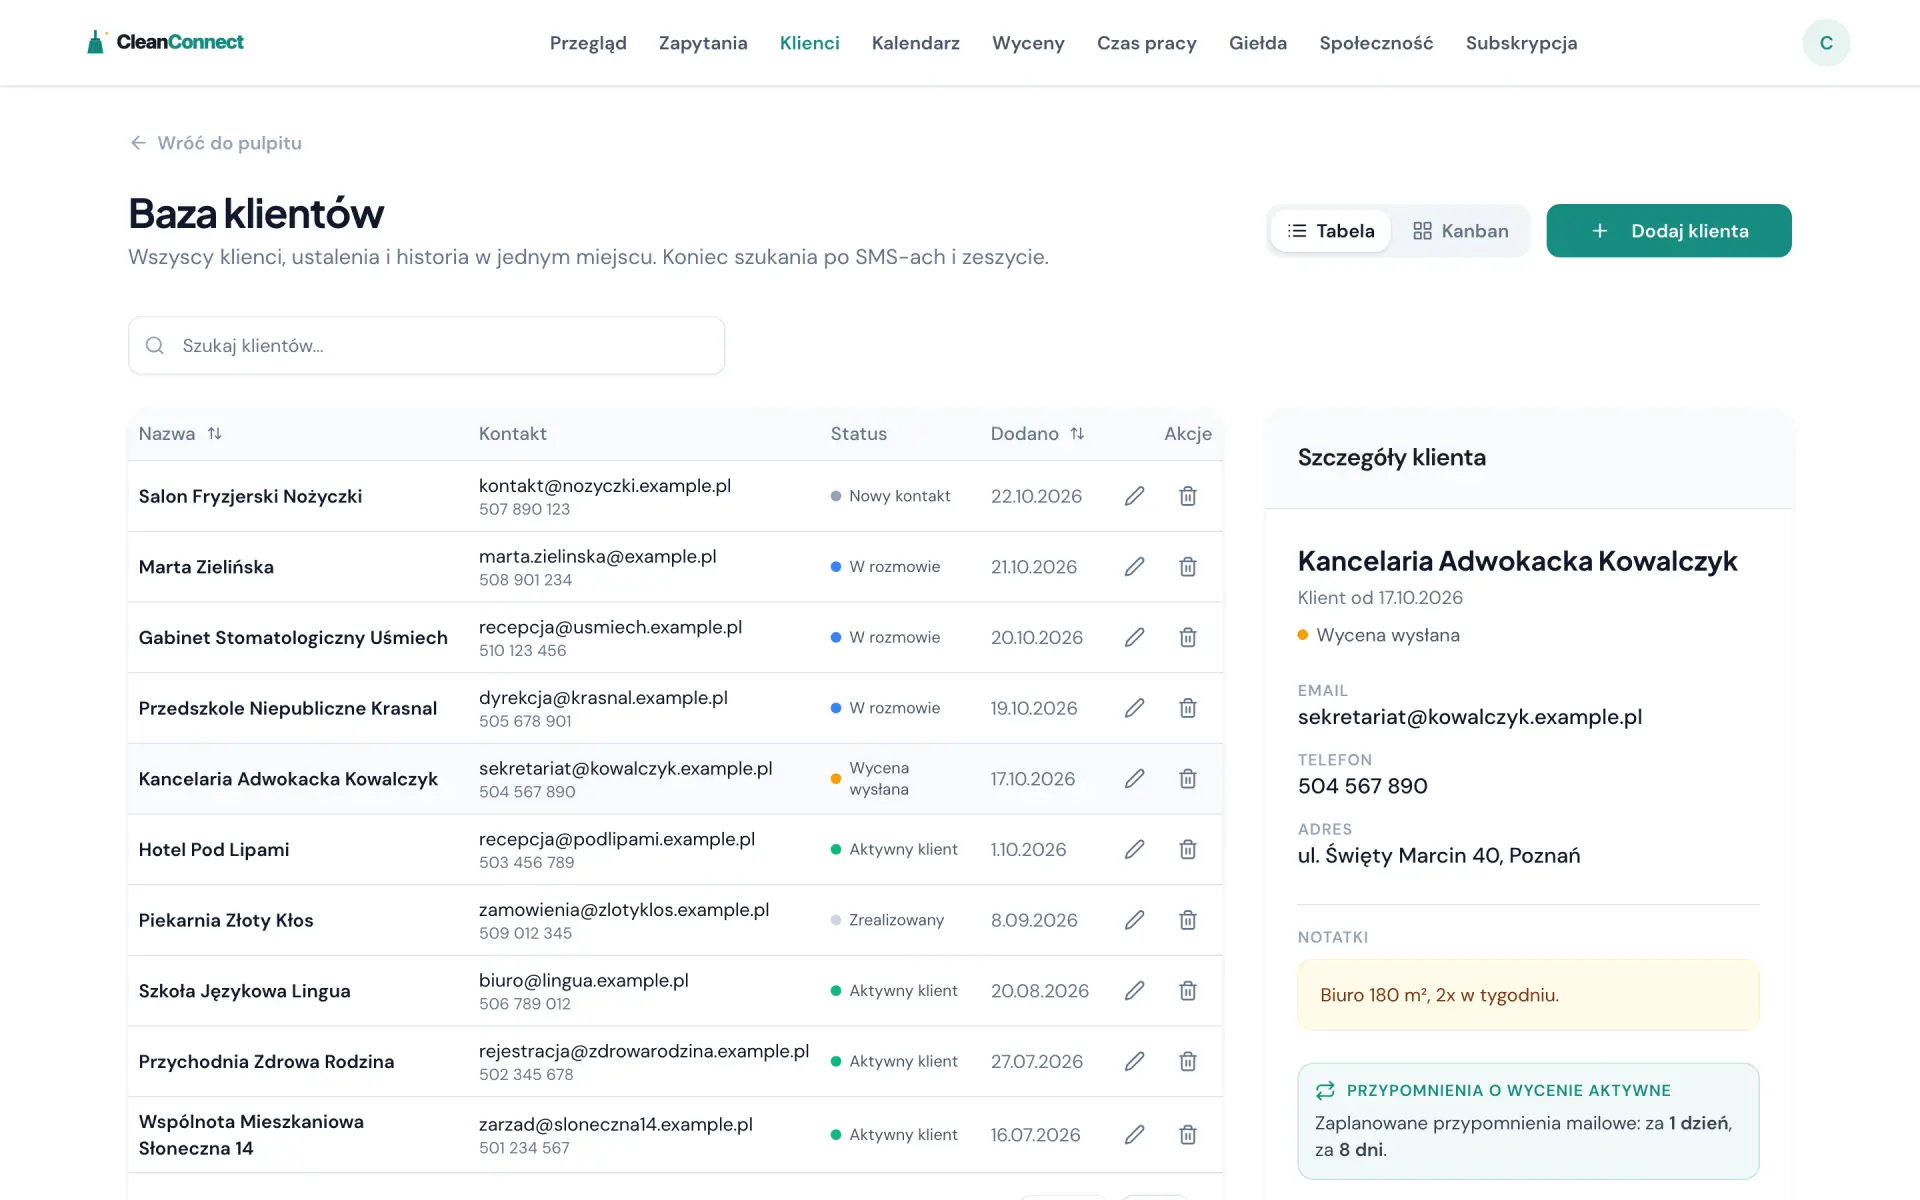The height and width of the screenshot is (1200, 1920).
Task: Click the Nowy kontakt status label
Action: (x=890, y=496)
